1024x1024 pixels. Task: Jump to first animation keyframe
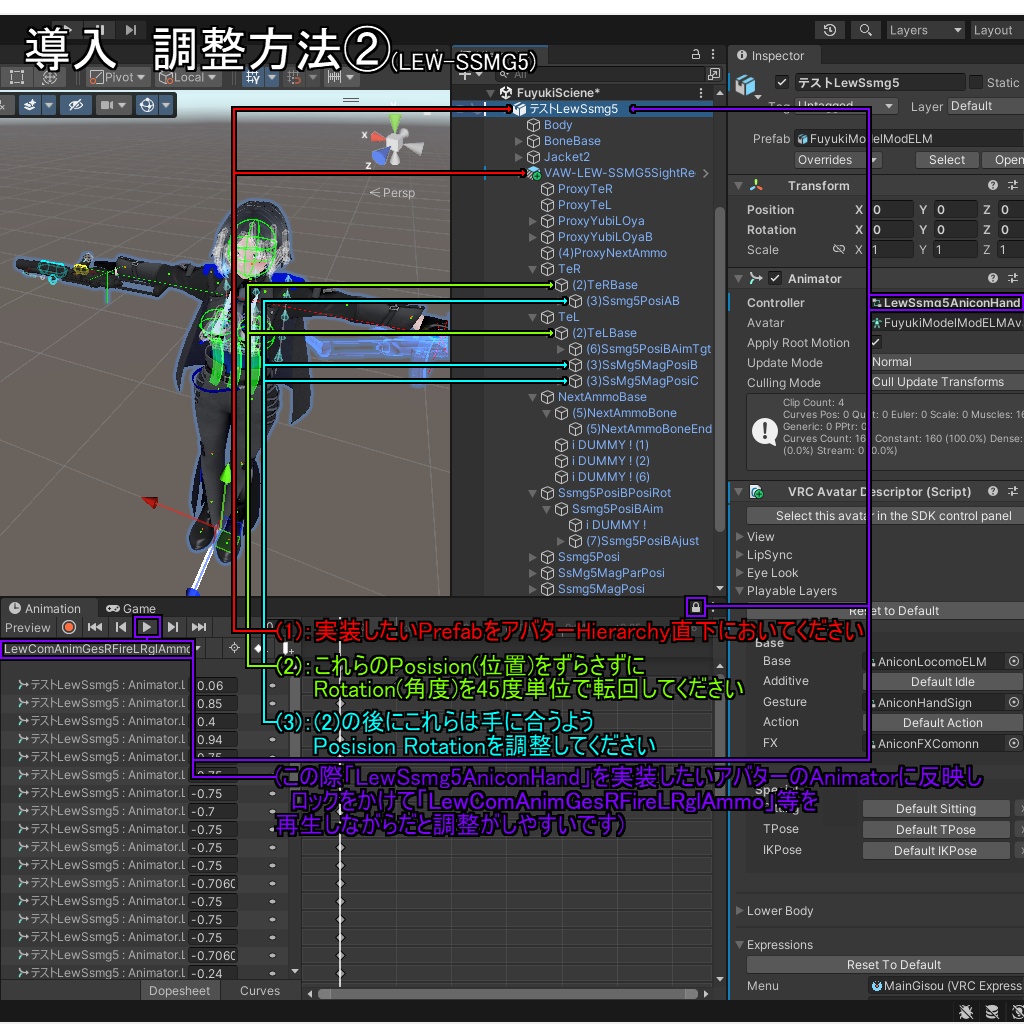point(95,627)
